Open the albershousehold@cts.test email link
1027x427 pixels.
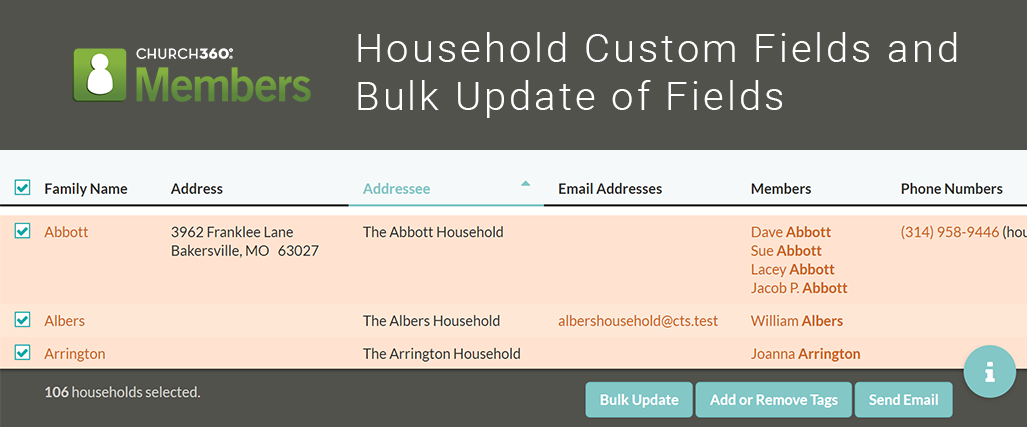638,321
